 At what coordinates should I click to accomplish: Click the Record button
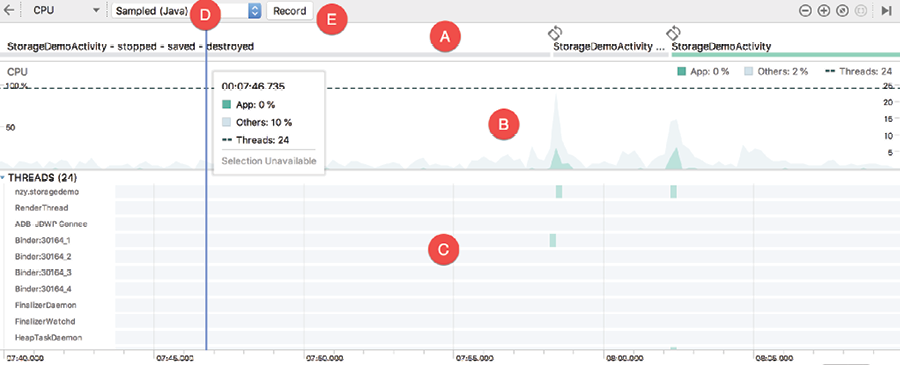[290, 11]
